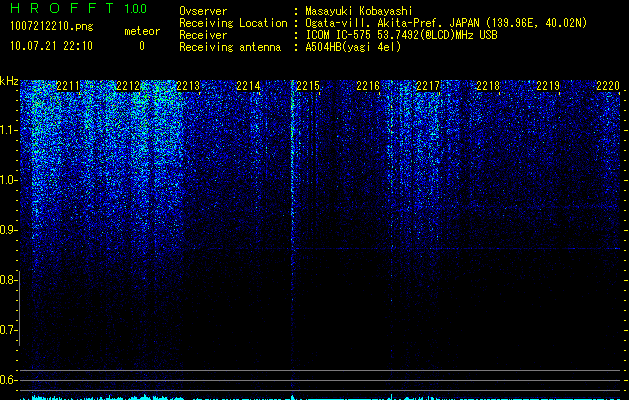Click the Ogata-vill. Akita-Pref. JAPAN location text
The height and width of the screenshot is (400, 629).
[446, 23]
